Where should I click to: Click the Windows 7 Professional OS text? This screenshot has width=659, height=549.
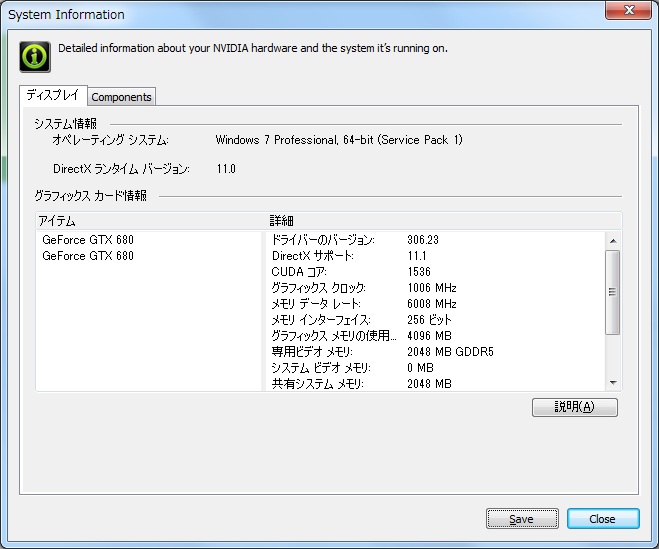click(339, 140)
